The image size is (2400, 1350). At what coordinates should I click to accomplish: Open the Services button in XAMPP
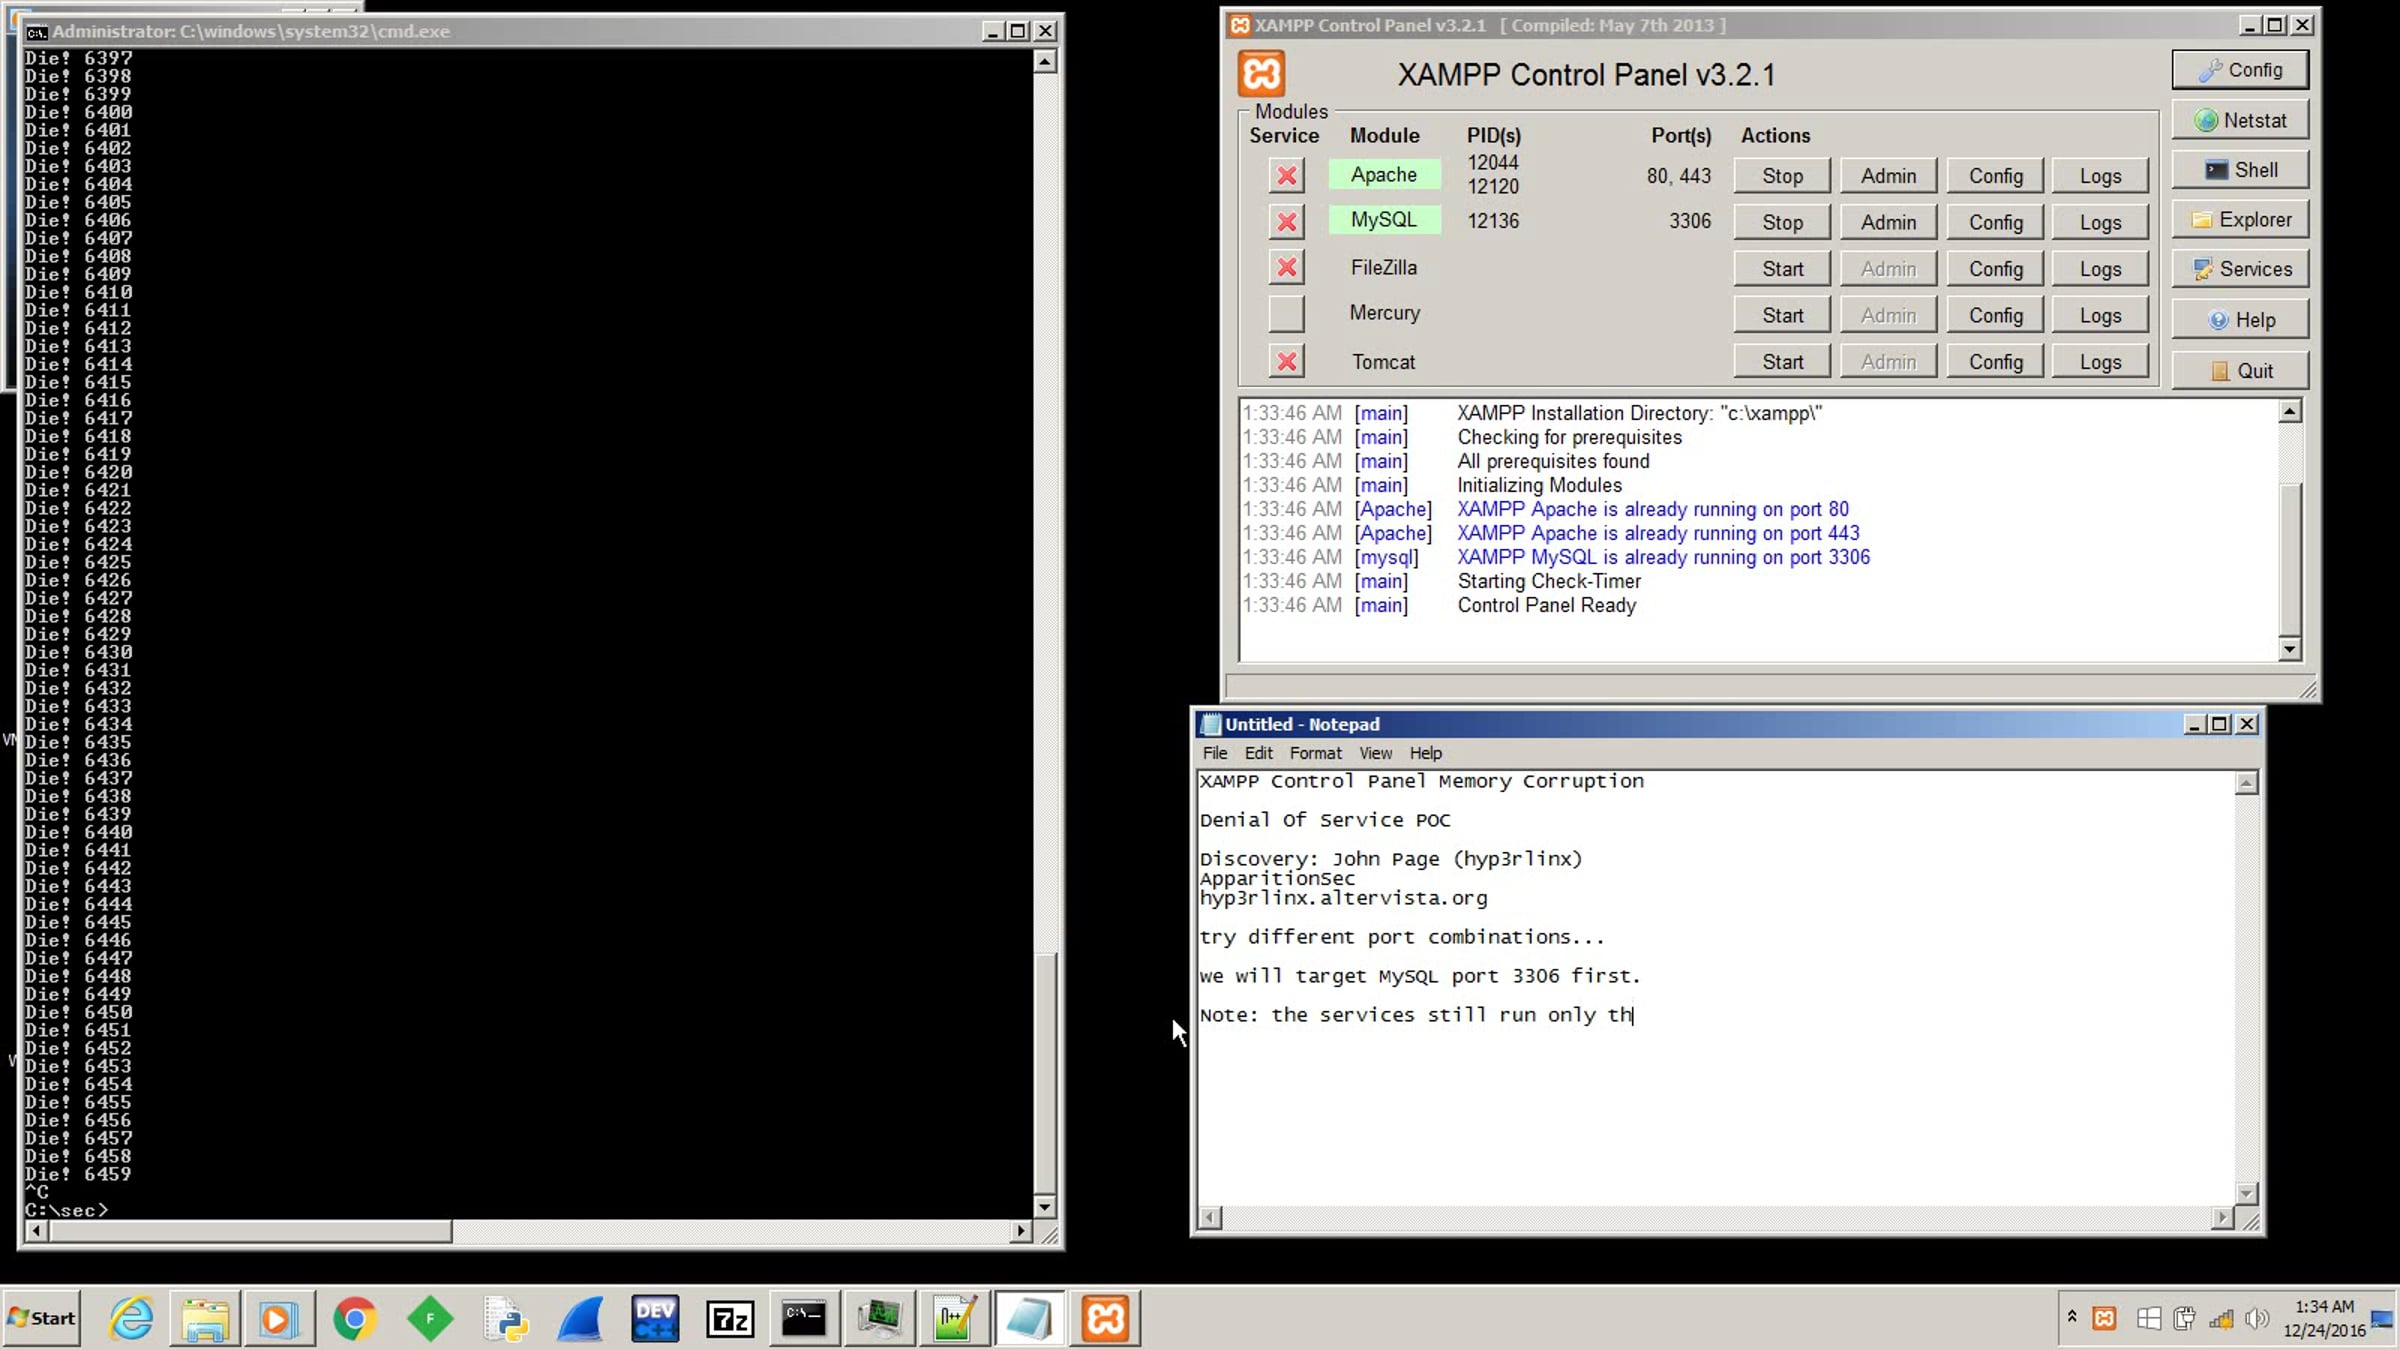(x=2240, y=269)
